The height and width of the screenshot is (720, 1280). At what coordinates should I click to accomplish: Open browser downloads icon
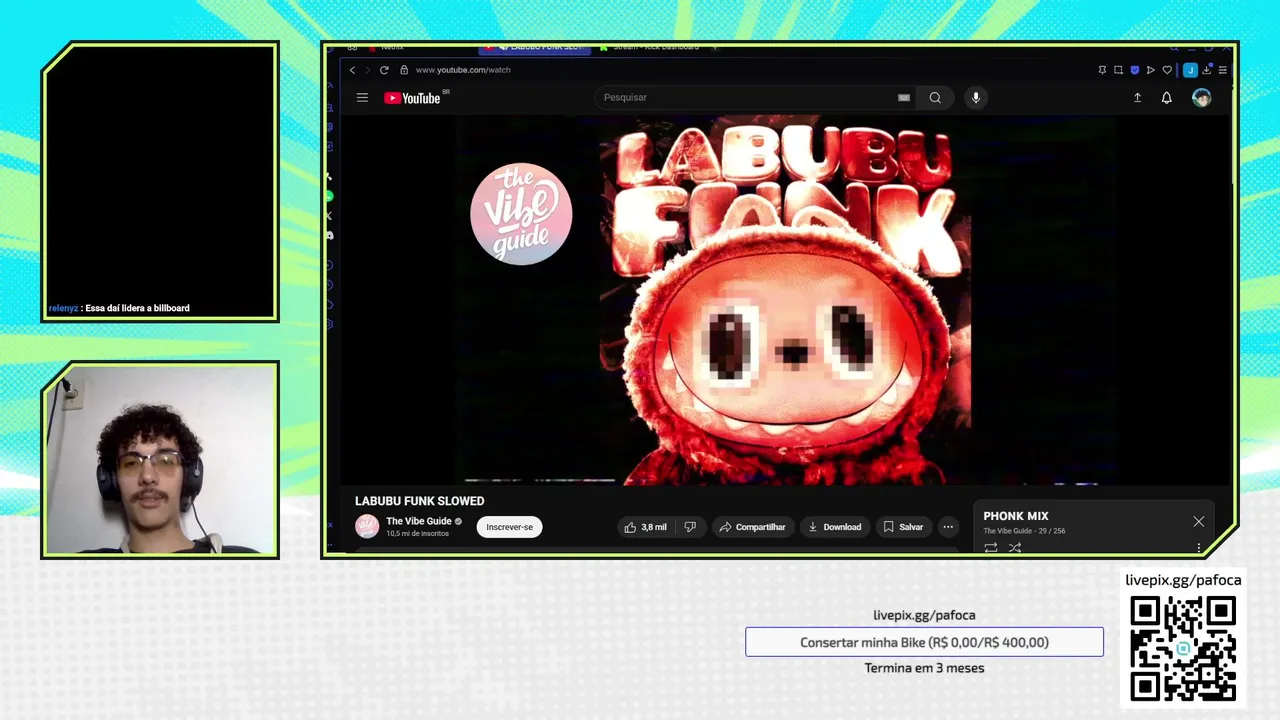(1207, 70)
